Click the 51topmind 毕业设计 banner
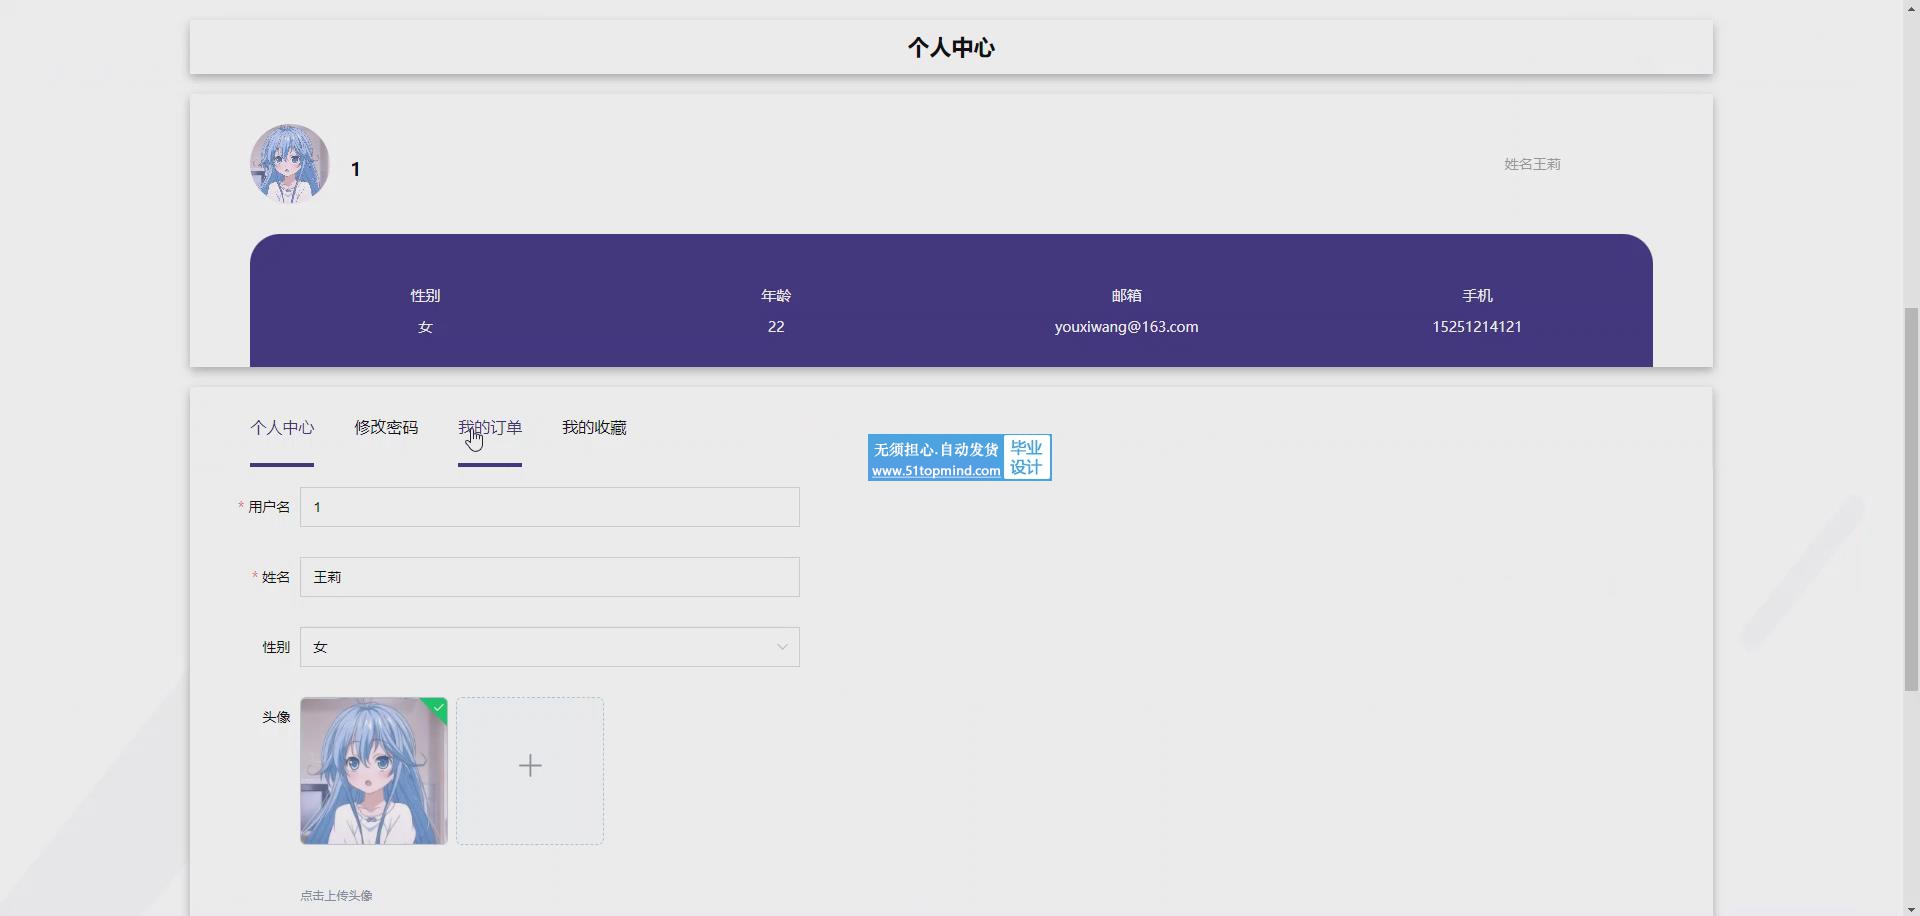 click(960, 458)
